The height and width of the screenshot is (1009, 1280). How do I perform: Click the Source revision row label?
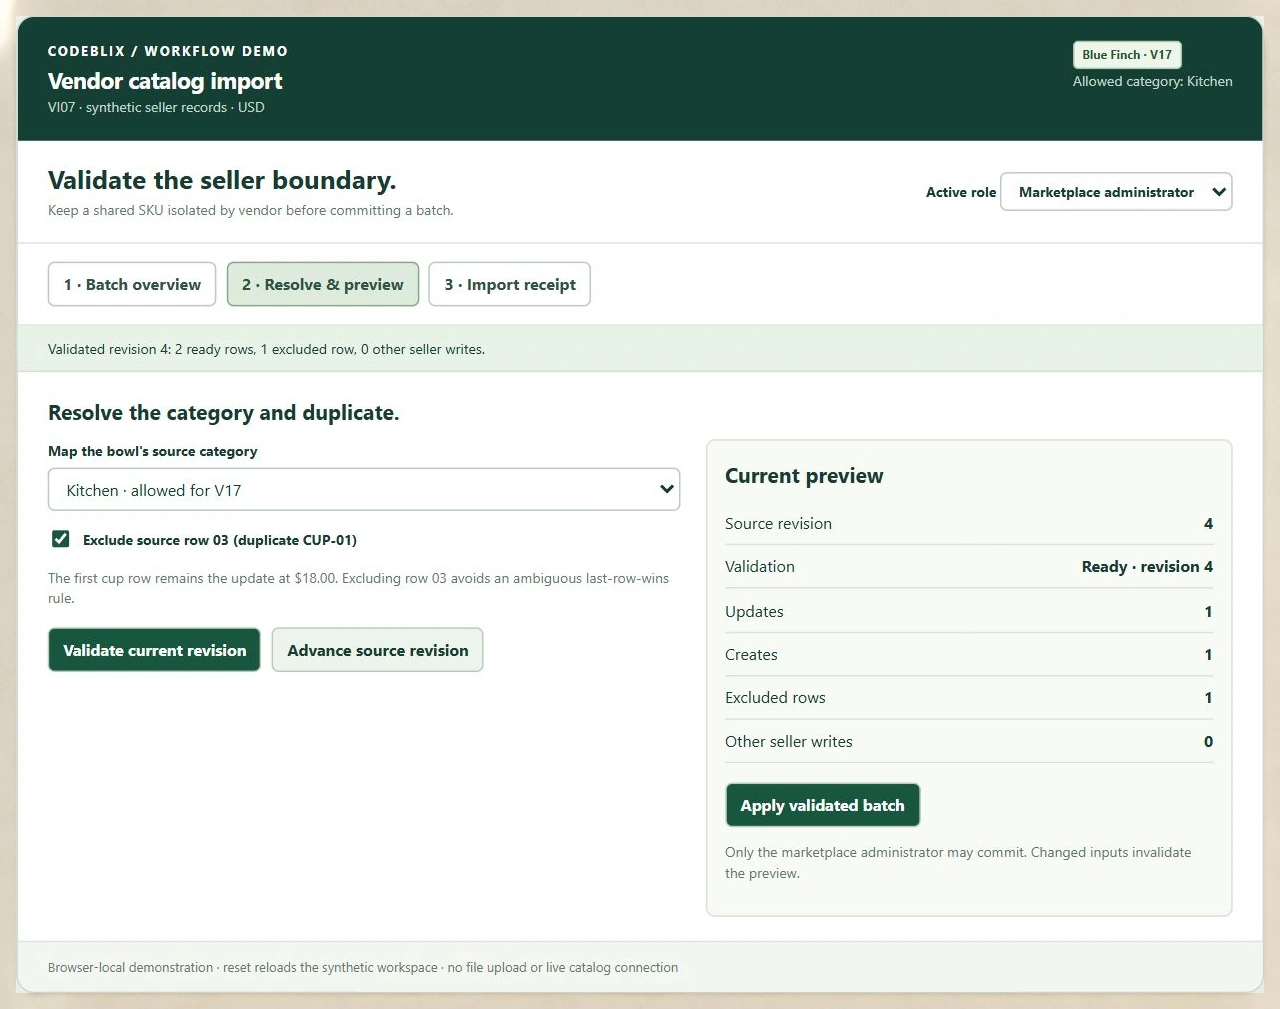tap(778, 524)
